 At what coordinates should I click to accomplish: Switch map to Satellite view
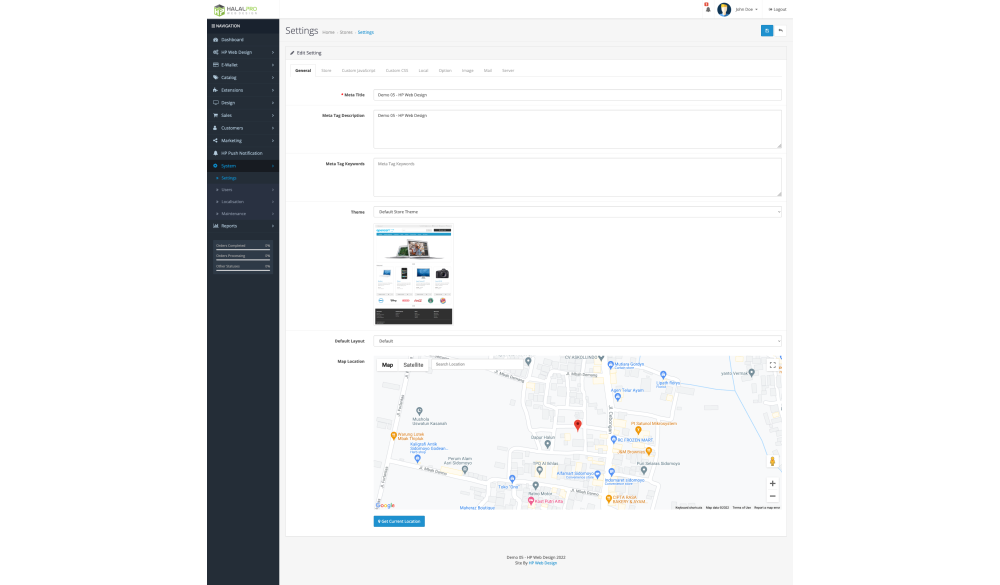[x=413, y=365]
